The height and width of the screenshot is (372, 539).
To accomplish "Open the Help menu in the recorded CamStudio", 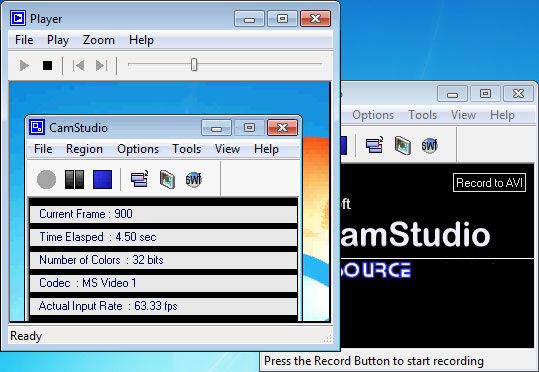I will click(x=266, y=149).
